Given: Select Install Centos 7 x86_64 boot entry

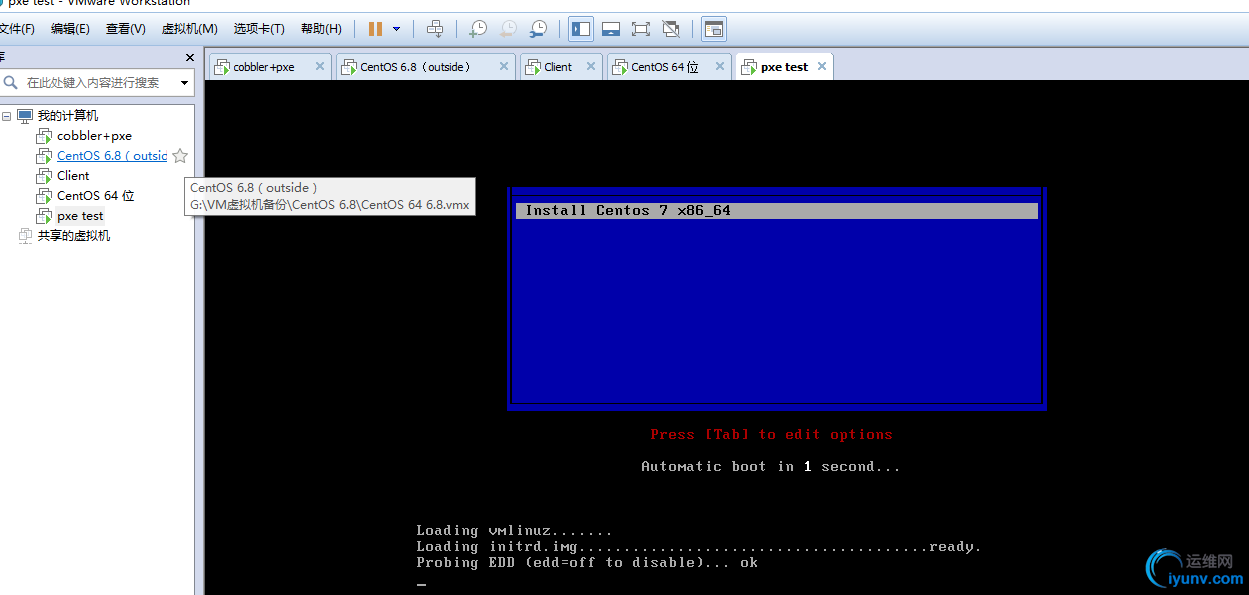Looking at the screenshot, I should click(776, 211).
